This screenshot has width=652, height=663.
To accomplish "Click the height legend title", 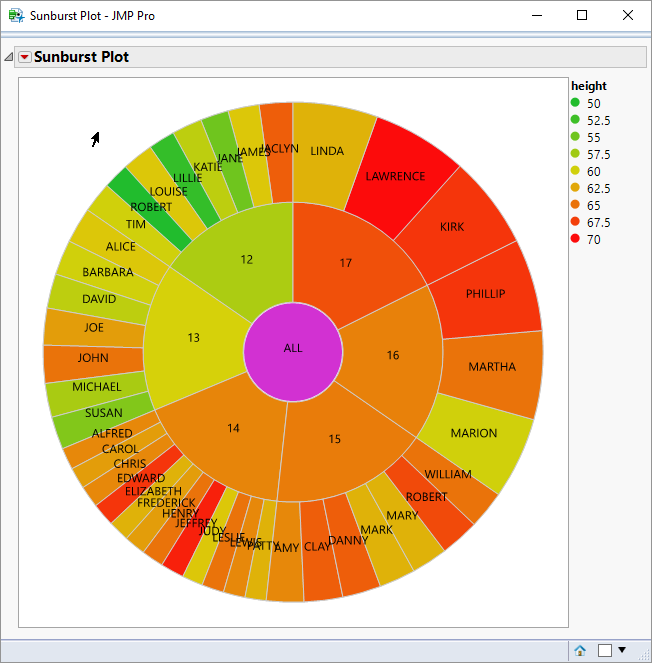I will point(589,86).
